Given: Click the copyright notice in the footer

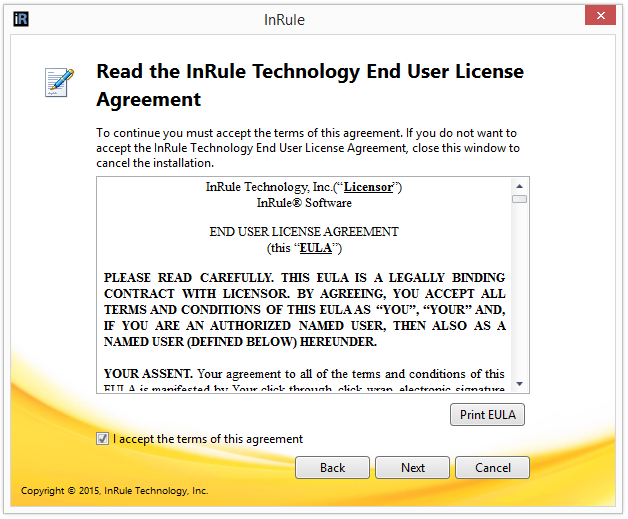Looking at the screenshot, I should [115, 491].
